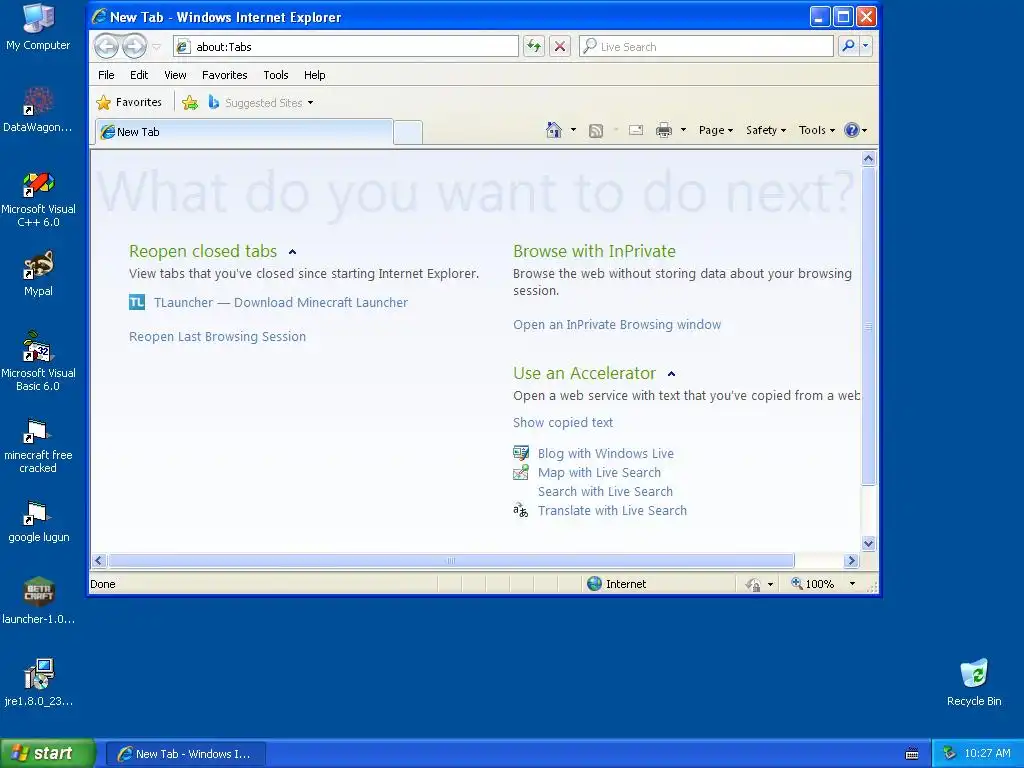Image resolution: width=1024 pixels, height=768 pixels.
Task: Click inside the about:Tabs address bar
Action: click(346, 46)
